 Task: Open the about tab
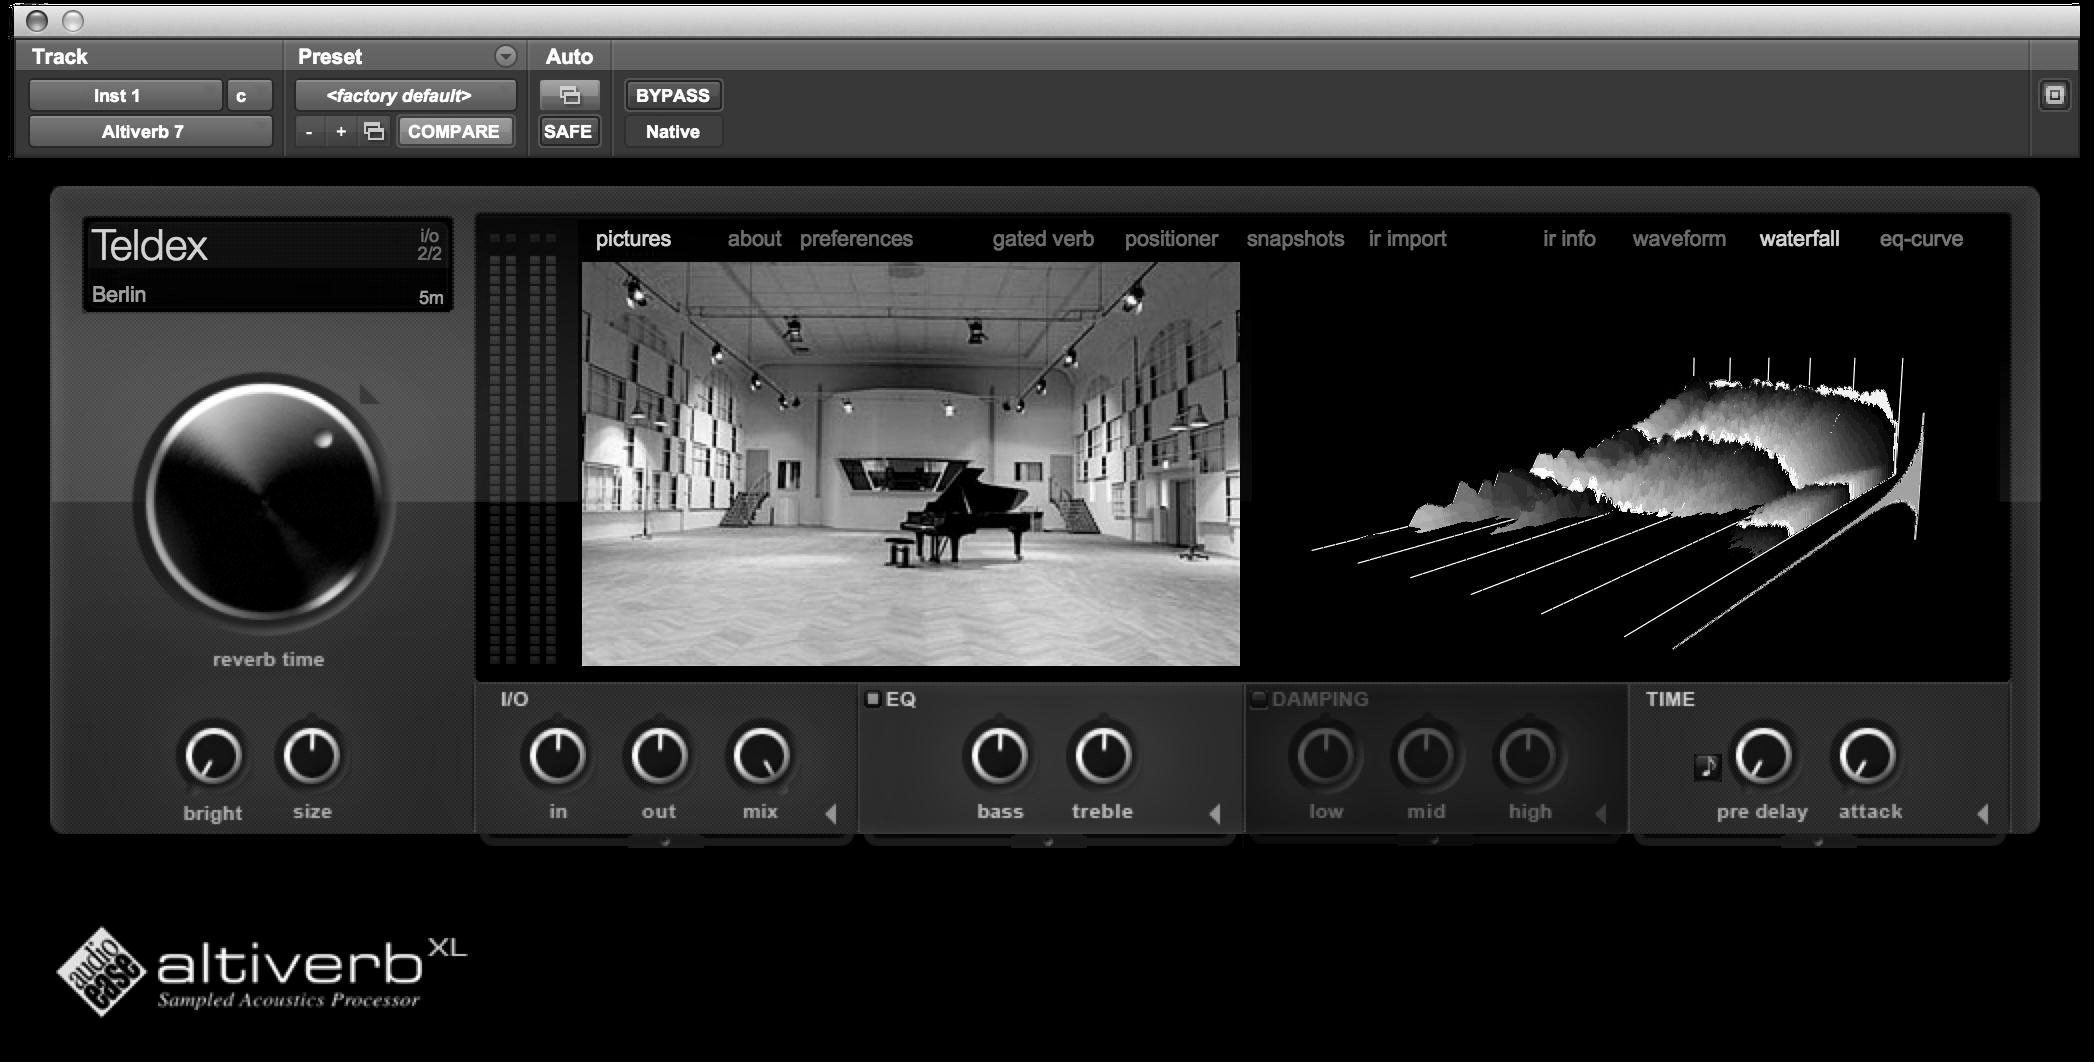click(x=754, y=239)
